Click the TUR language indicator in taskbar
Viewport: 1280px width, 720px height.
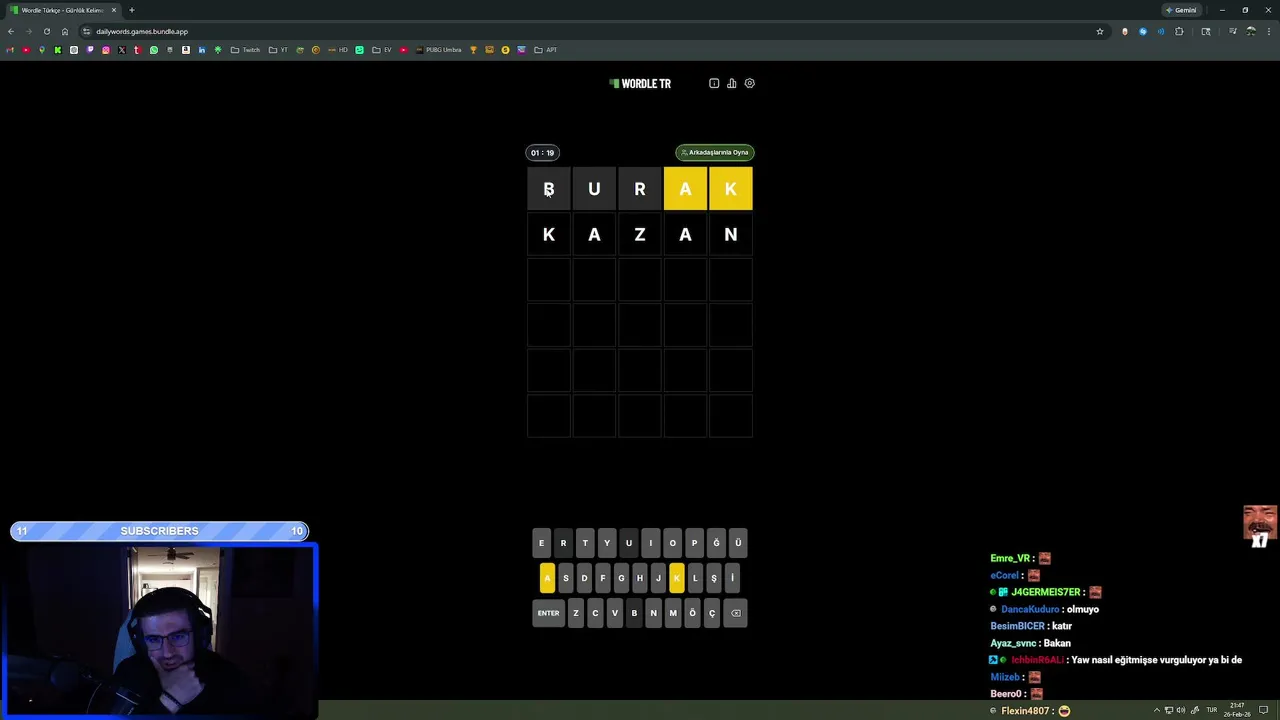tap(1212, 710)
